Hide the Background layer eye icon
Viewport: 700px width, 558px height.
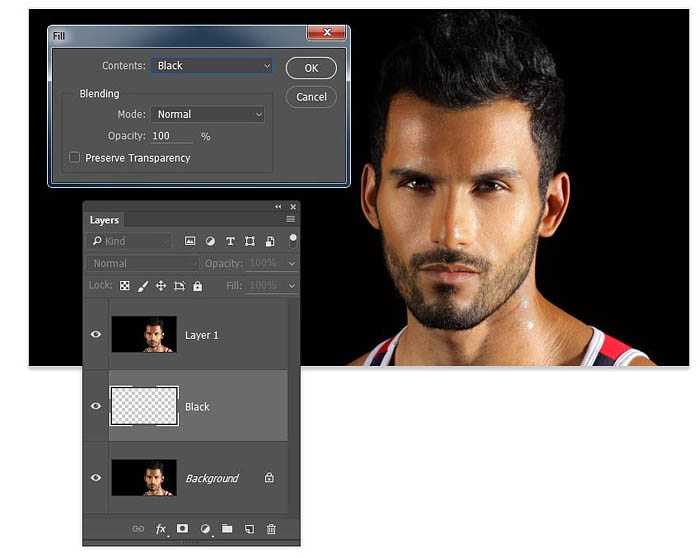click(x=96, y=478)
